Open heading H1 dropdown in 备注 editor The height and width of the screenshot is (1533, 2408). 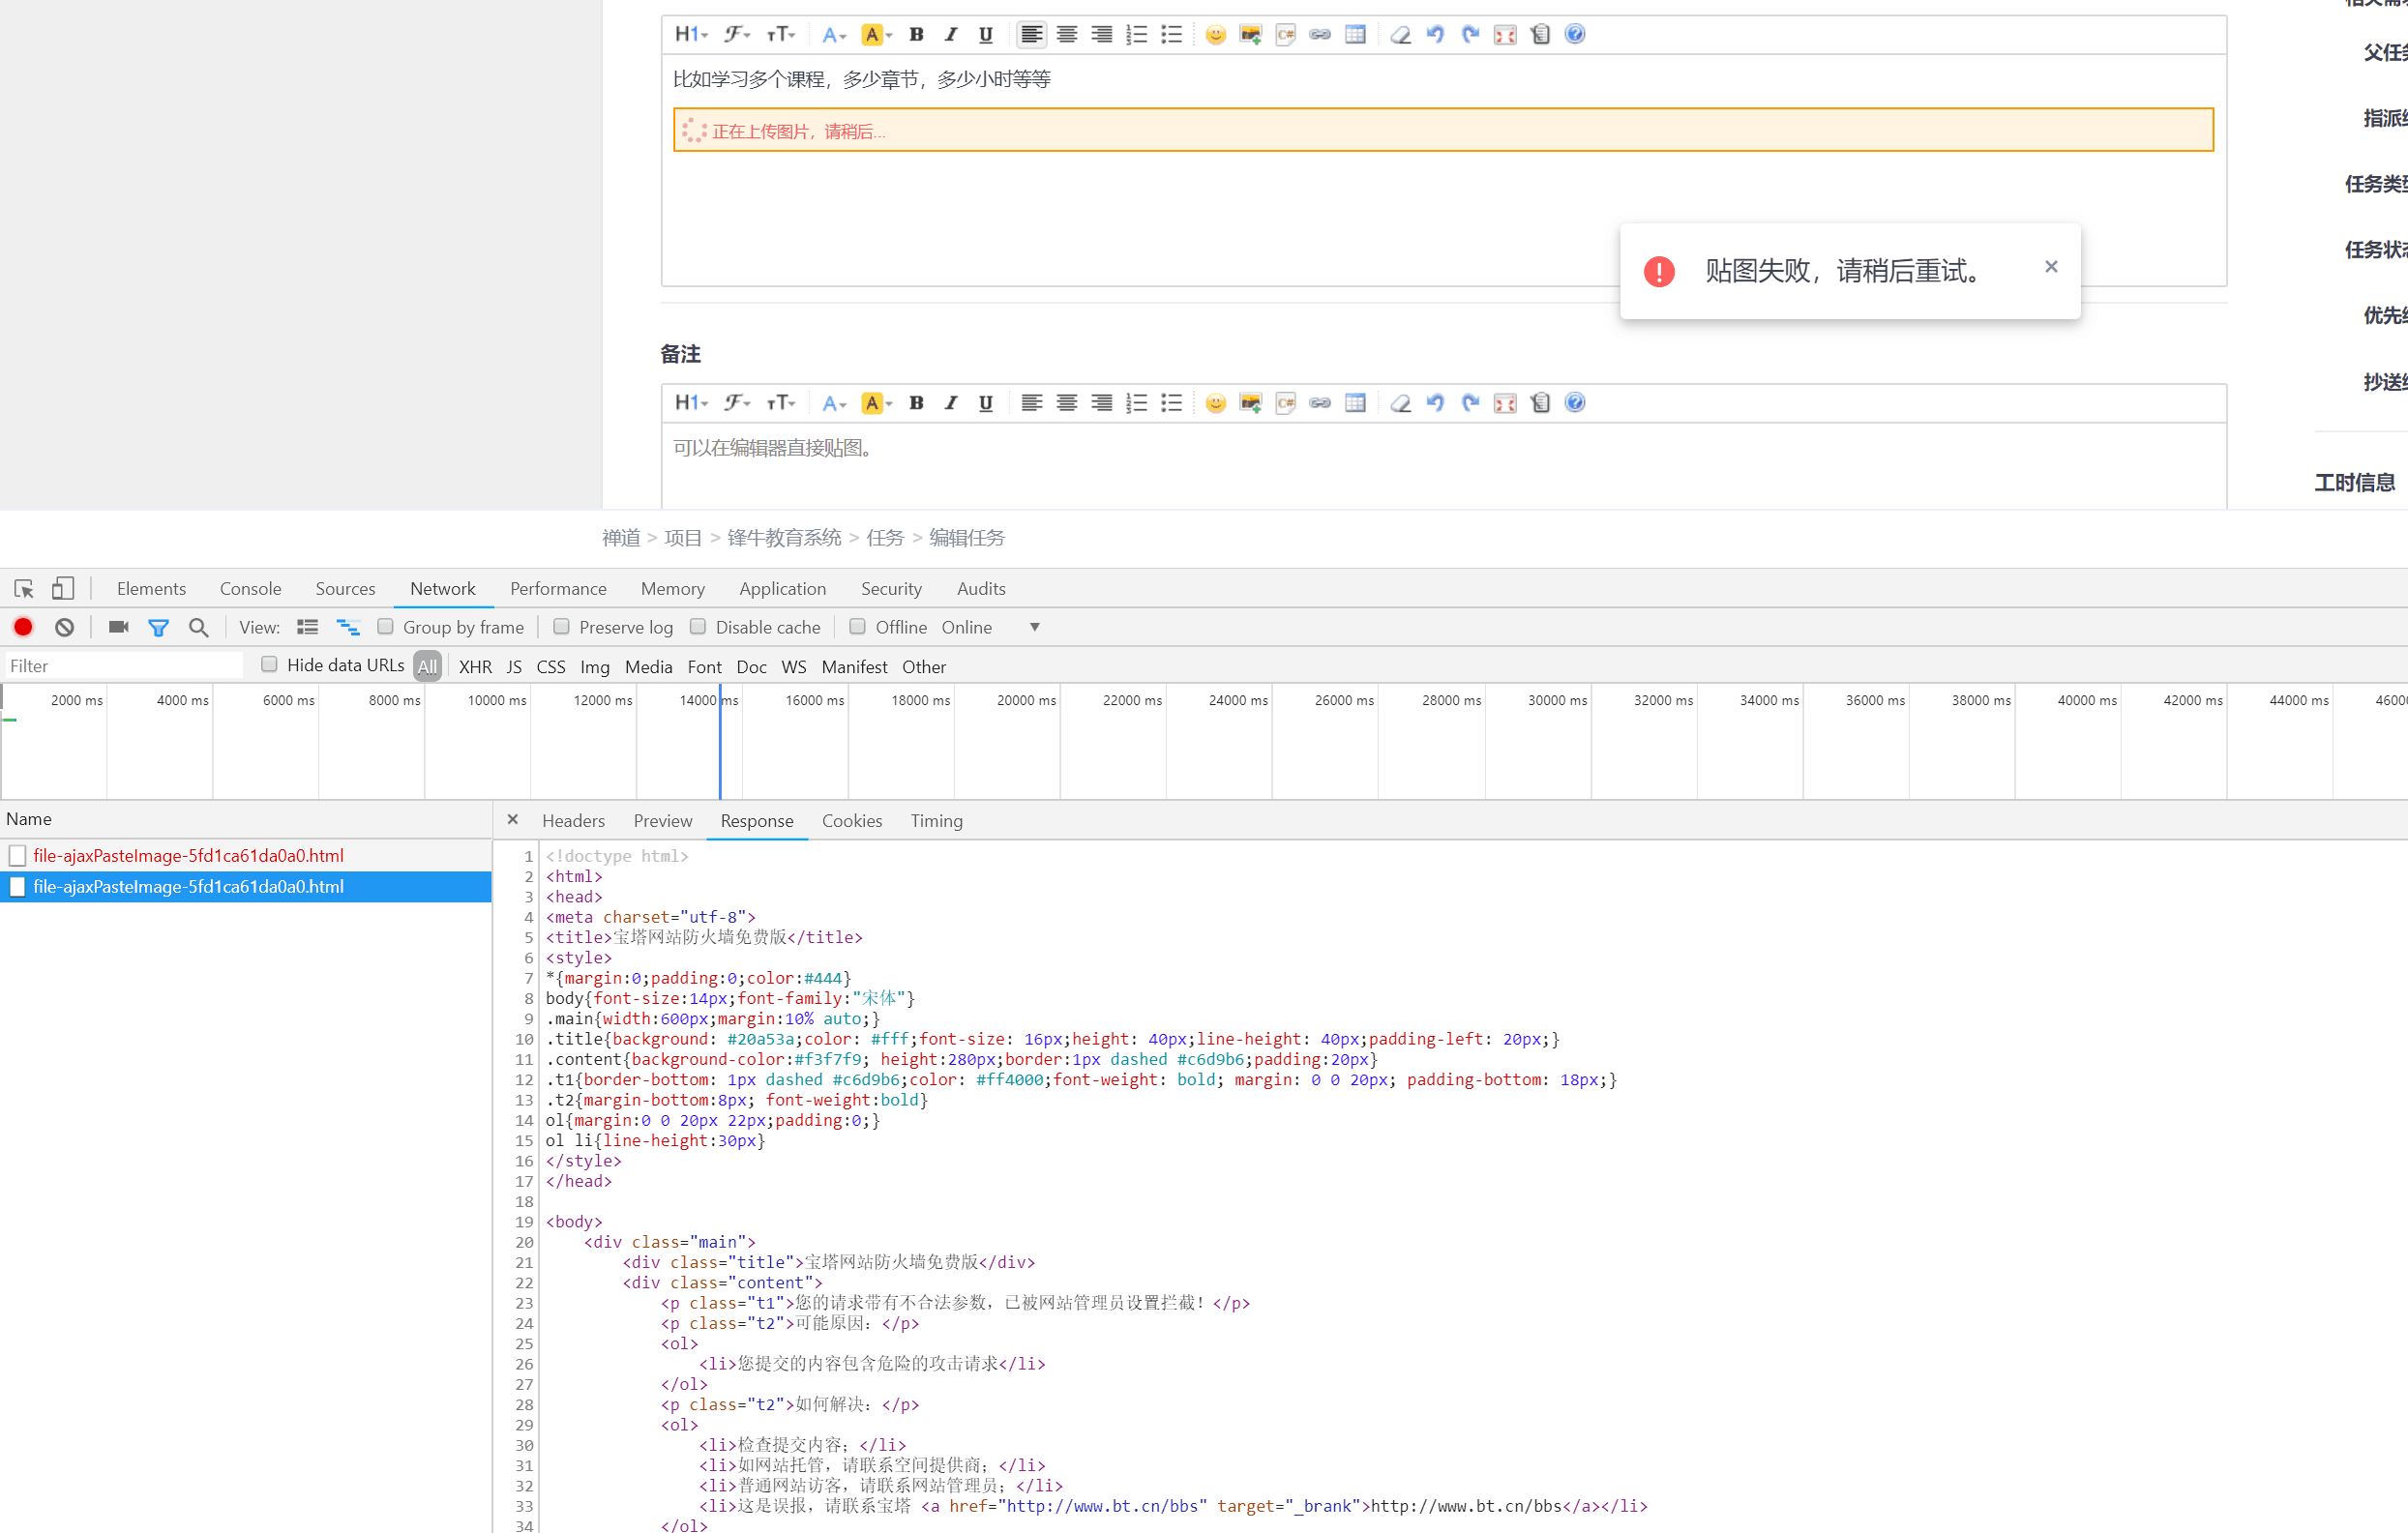[691, 403]
